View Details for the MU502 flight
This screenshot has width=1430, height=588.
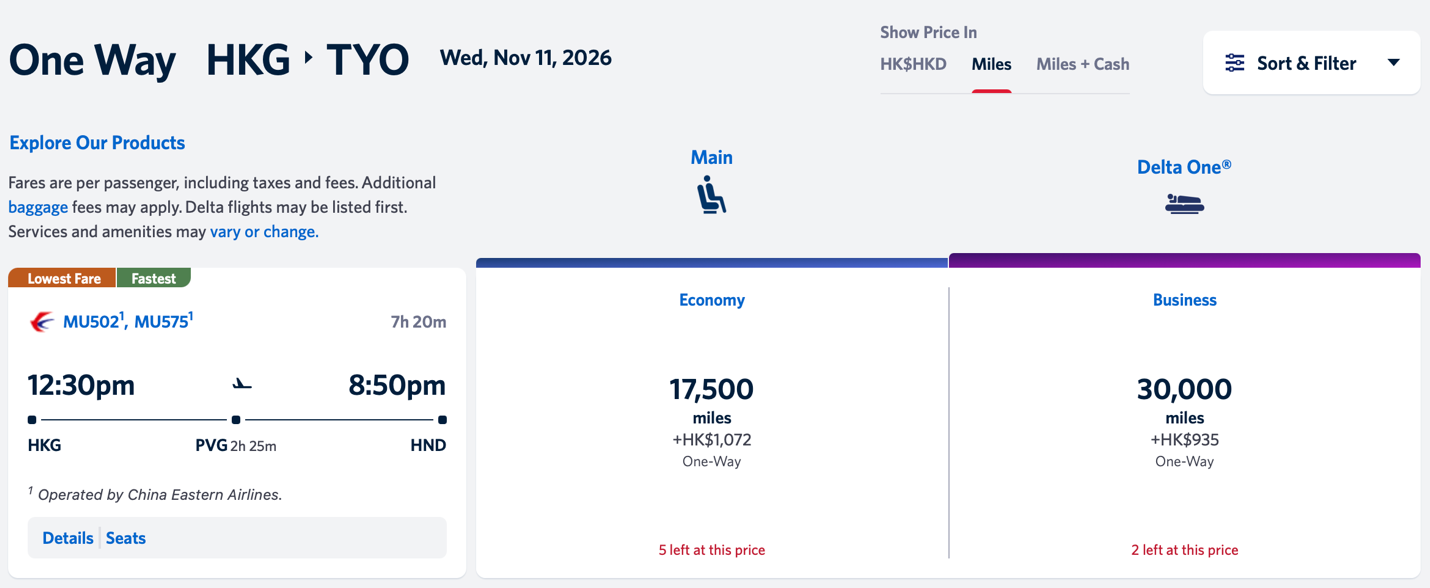[x=67, y=538]
